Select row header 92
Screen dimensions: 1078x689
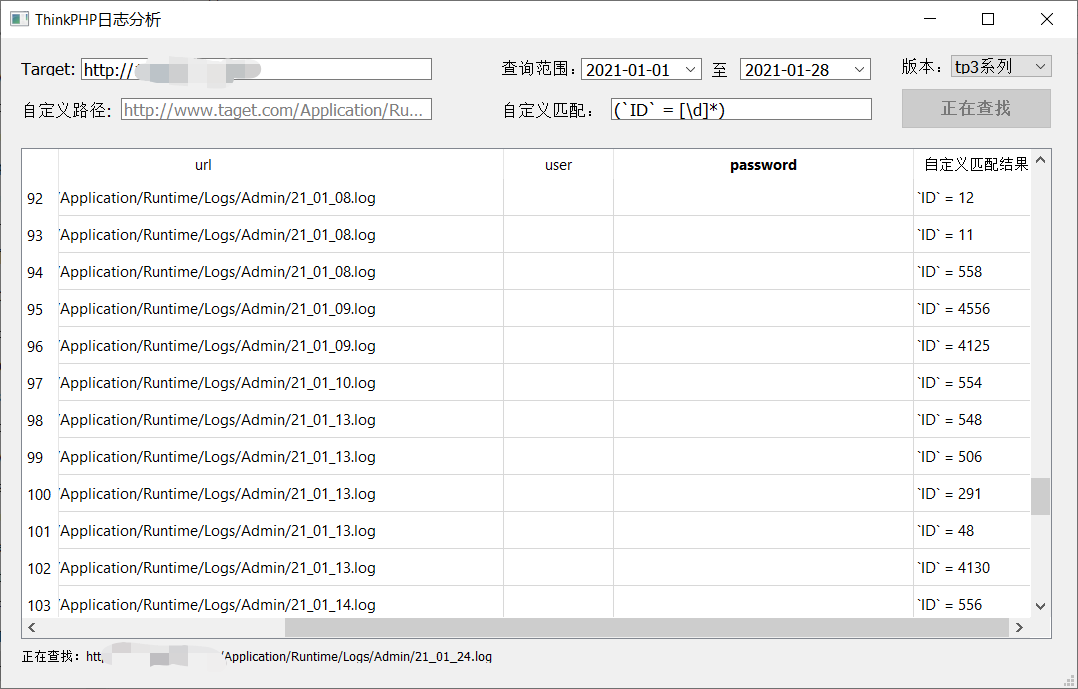(40, 198)
